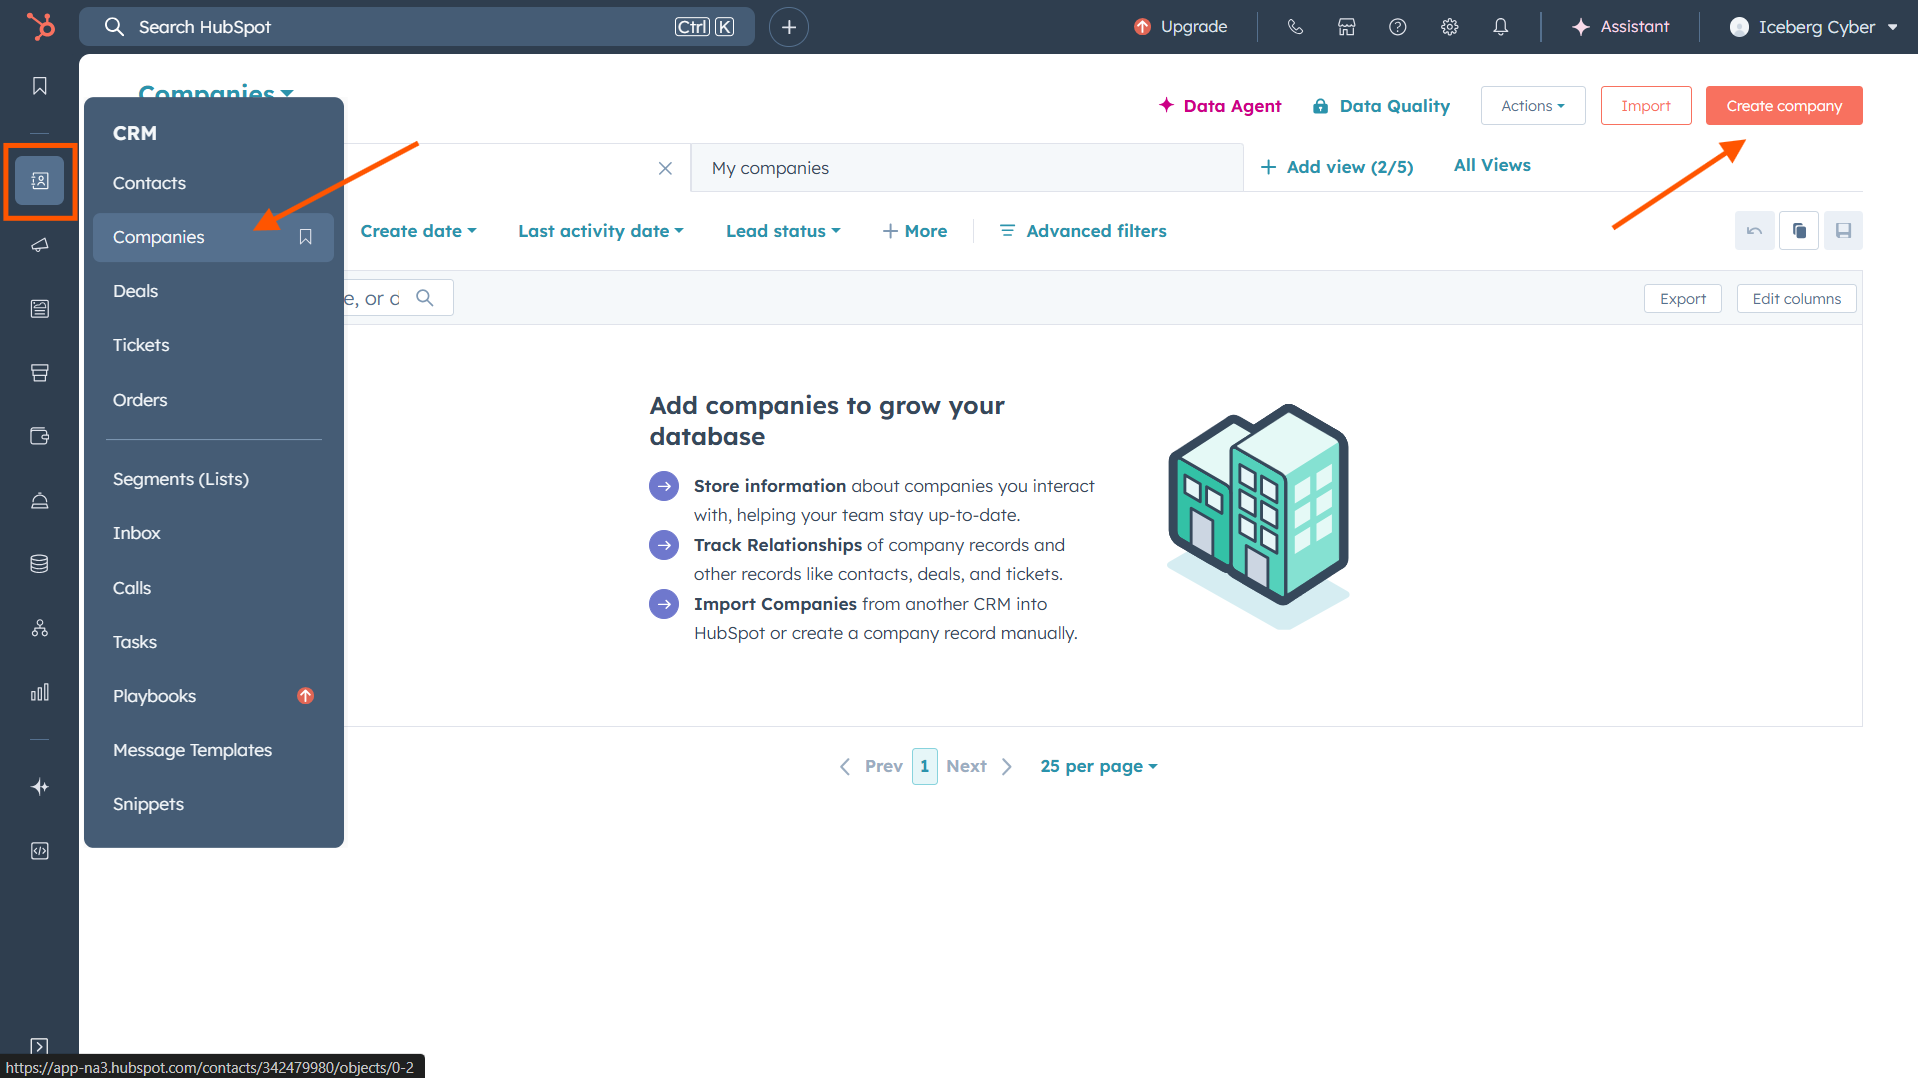
Task: Open the Create date filter dropdown
Action: 419,231
